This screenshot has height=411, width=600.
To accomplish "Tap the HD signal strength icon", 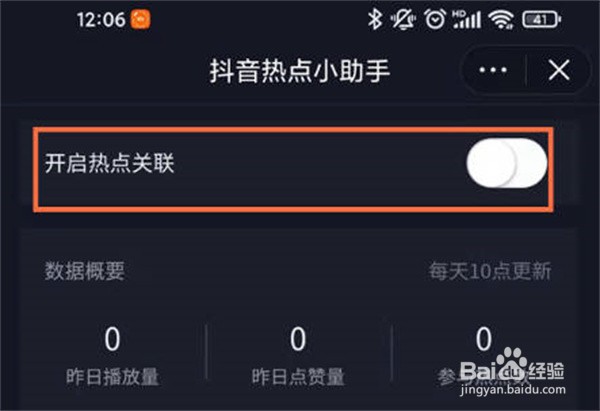I will click(466, 19).
